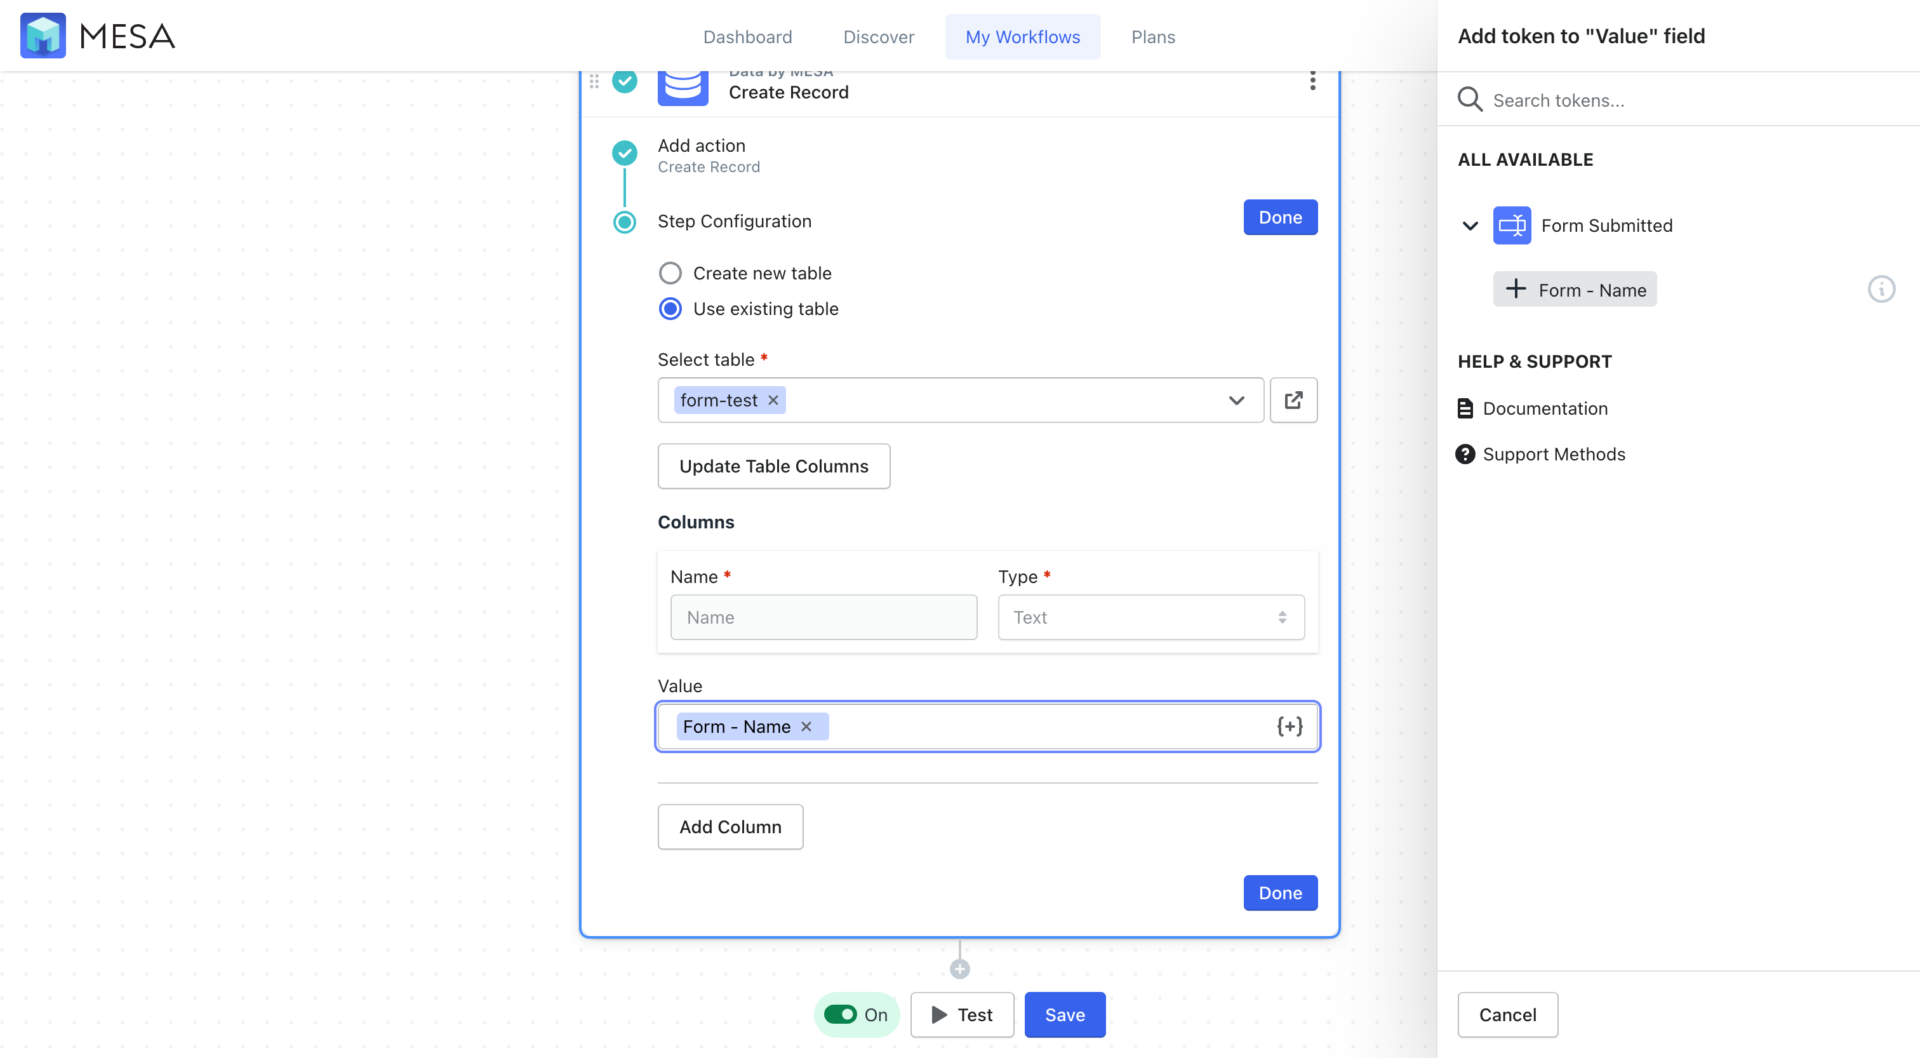Click the info icon beside Form - Name
1920x1058 pixels.
click(1881, 289)
